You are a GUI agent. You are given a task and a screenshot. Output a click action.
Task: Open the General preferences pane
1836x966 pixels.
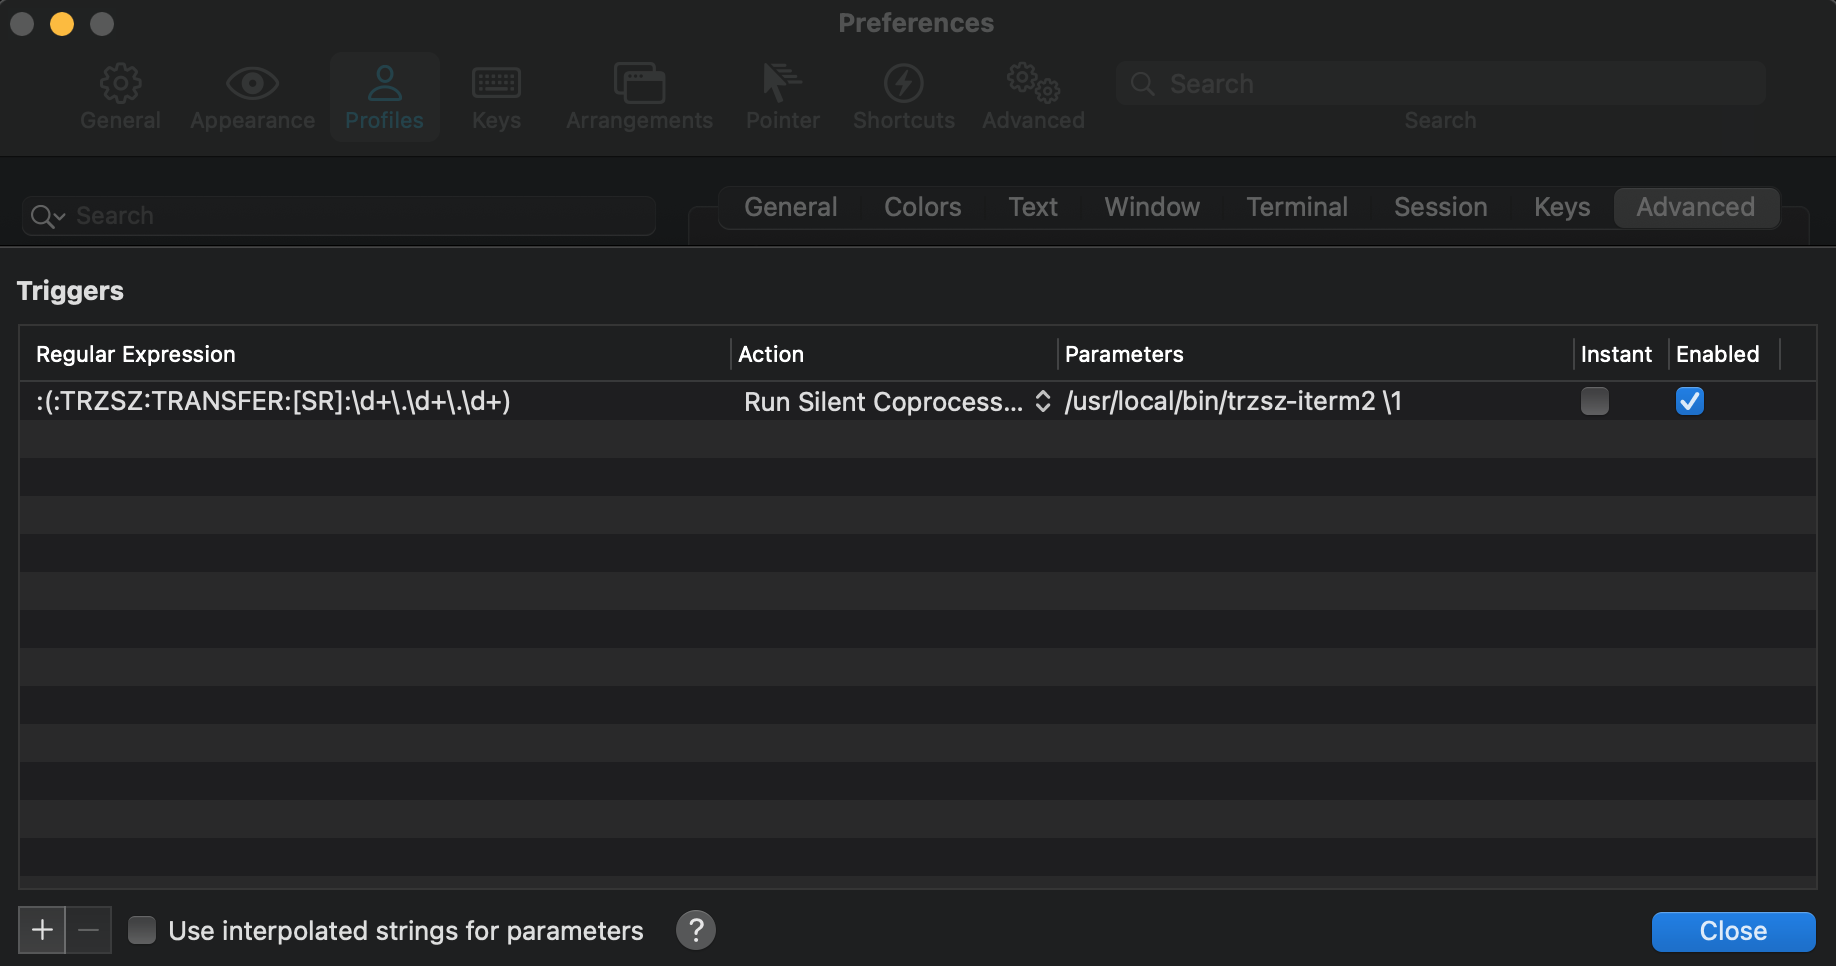(x=119, y=95)
